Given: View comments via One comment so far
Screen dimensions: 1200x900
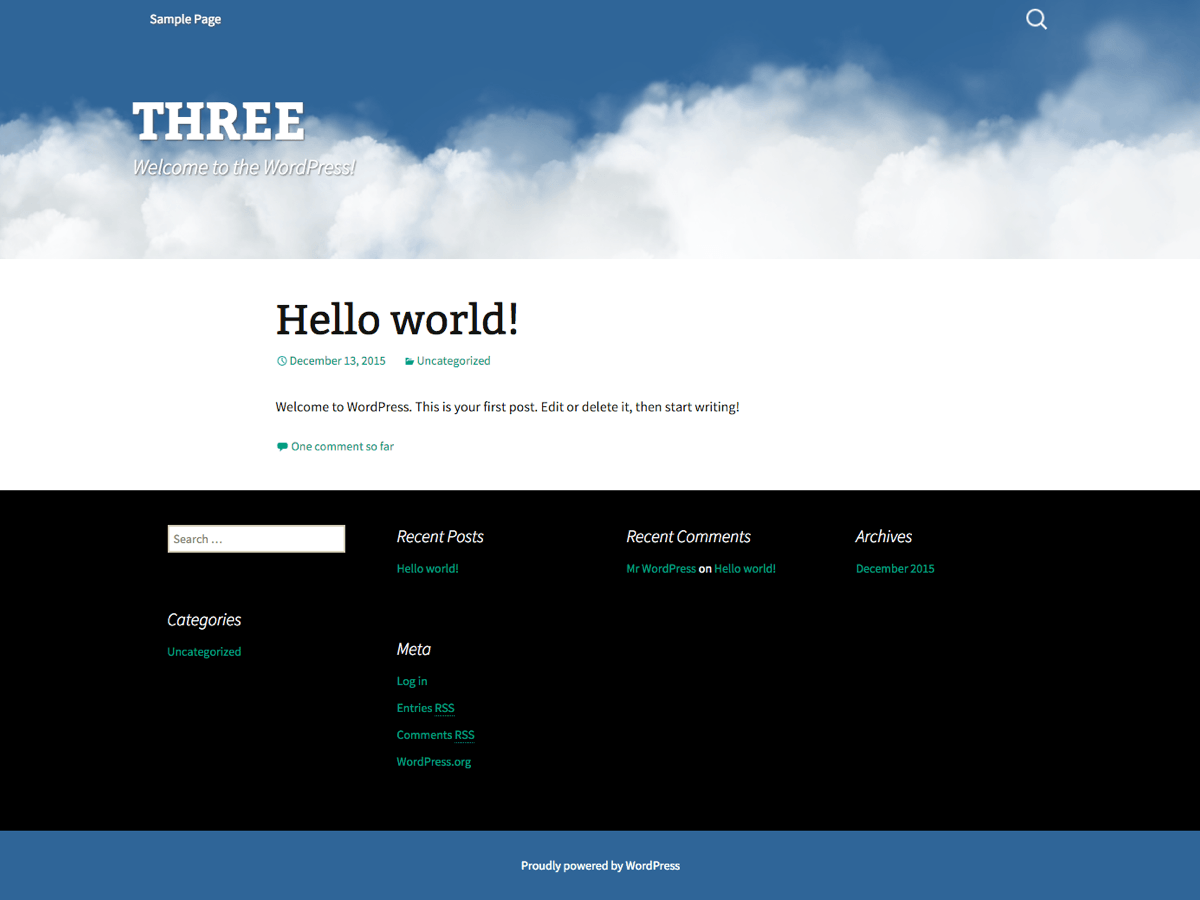Looking at the screenshot, I should tap(342, 446).
